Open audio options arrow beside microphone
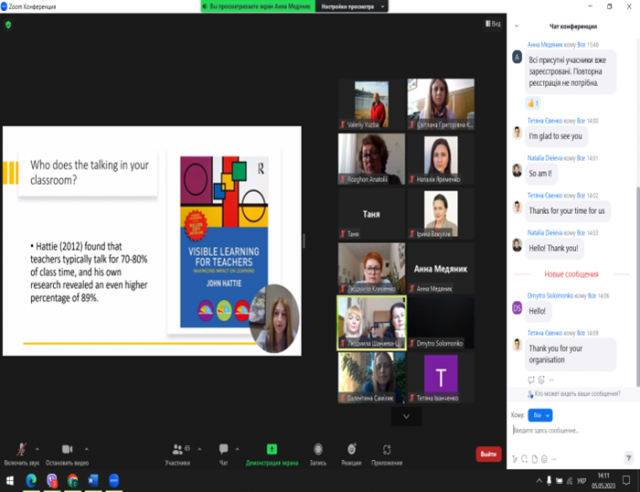 pos(37,449)
